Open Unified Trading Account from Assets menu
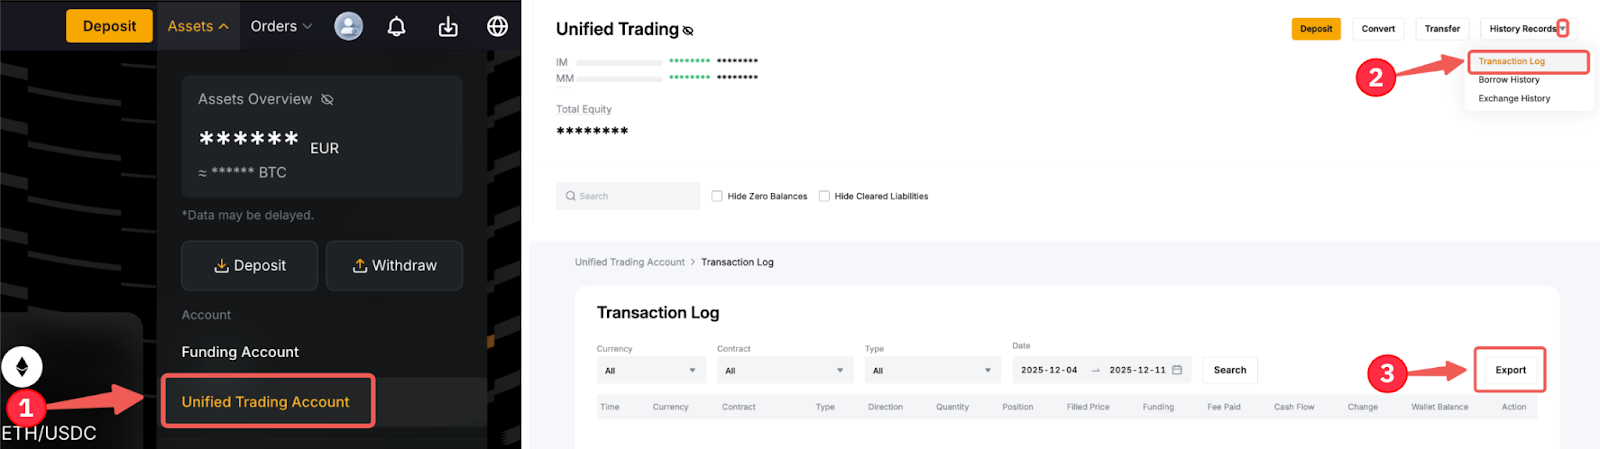This screenshot has height=449, width=1600. coord(266,401)
